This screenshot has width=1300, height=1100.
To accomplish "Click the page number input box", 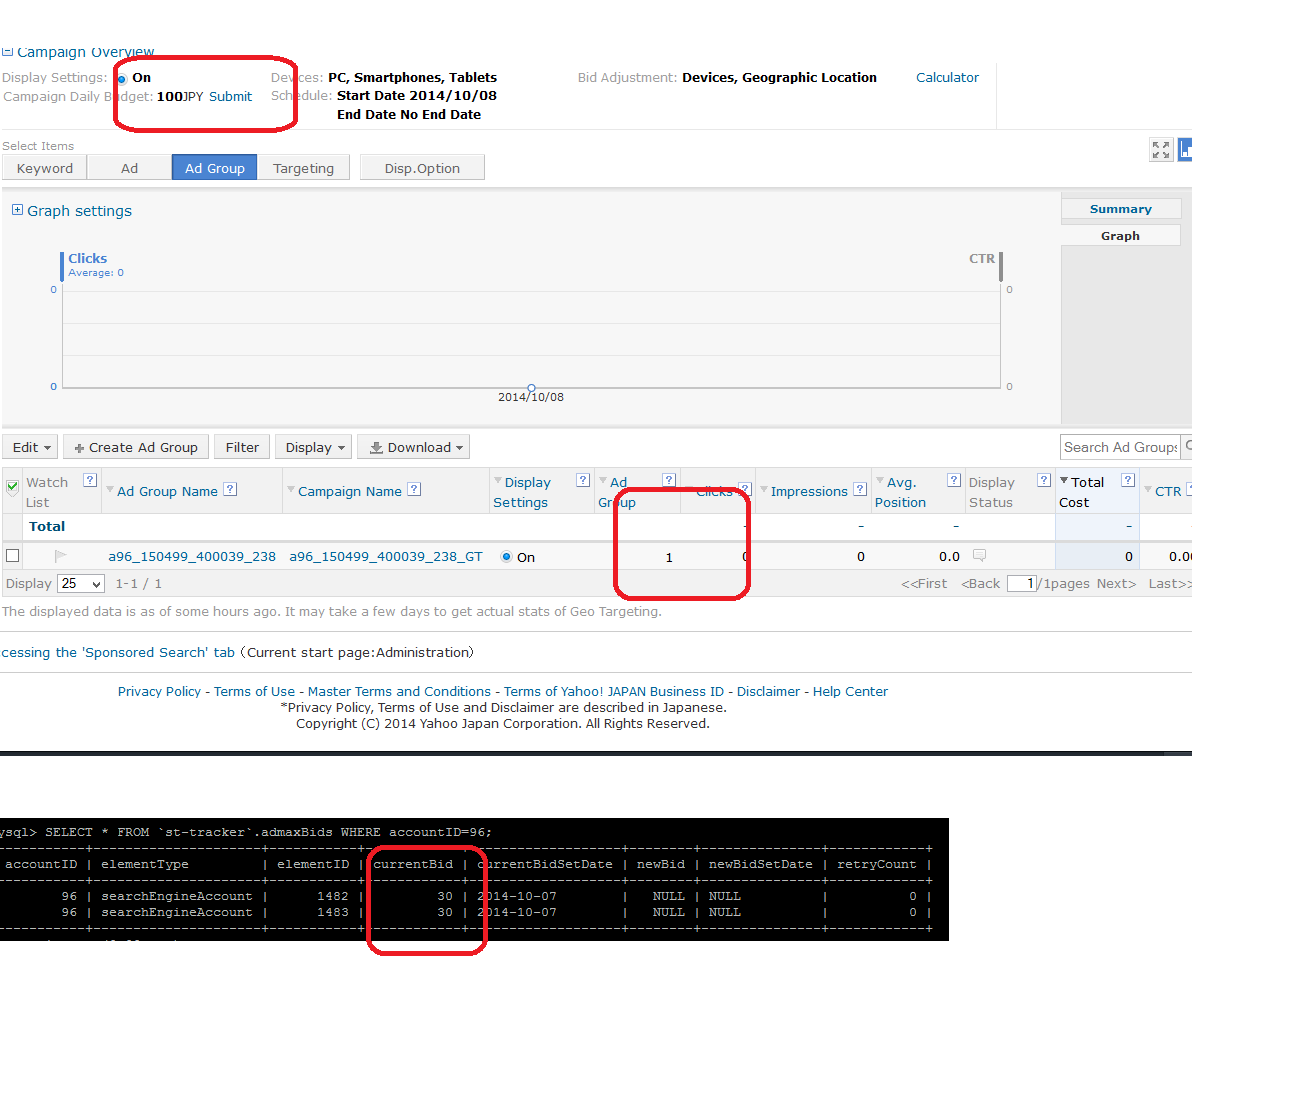I will tap(1022, 583).
